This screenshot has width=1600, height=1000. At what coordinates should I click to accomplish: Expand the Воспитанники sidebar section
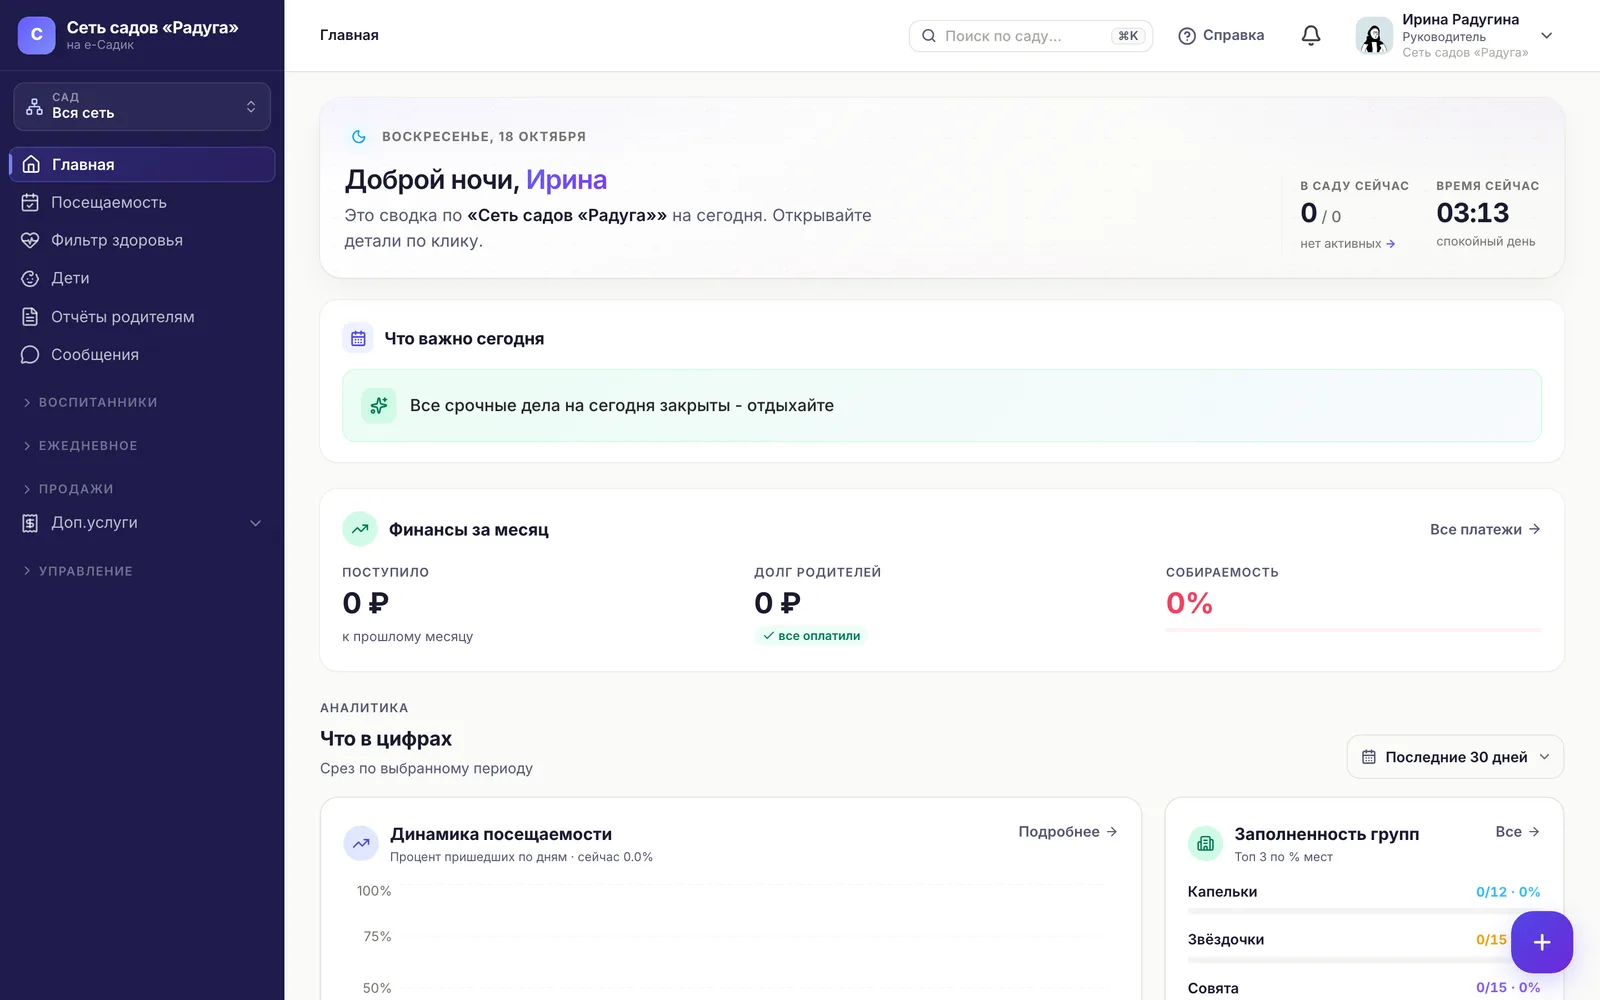90,402
